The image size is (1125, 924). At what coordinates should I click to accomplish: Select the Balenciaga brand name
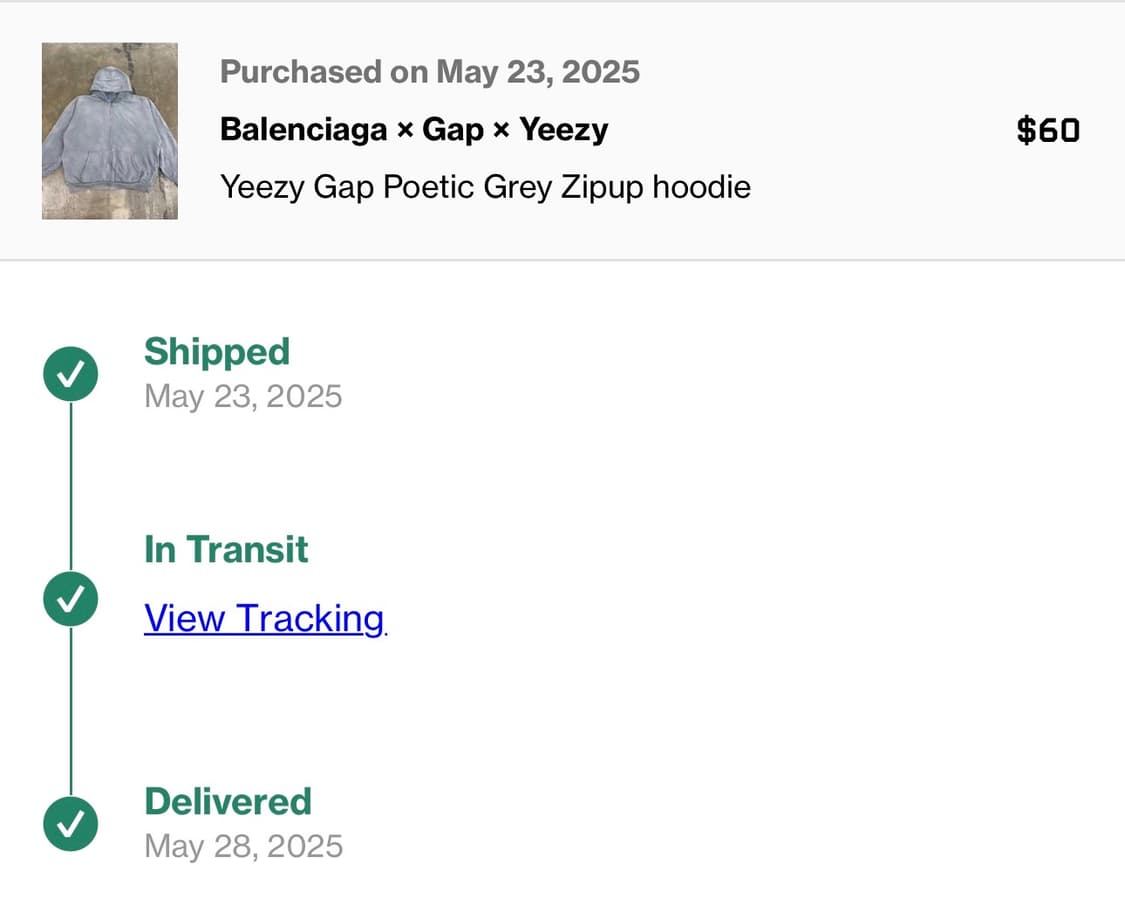point(303,130)
